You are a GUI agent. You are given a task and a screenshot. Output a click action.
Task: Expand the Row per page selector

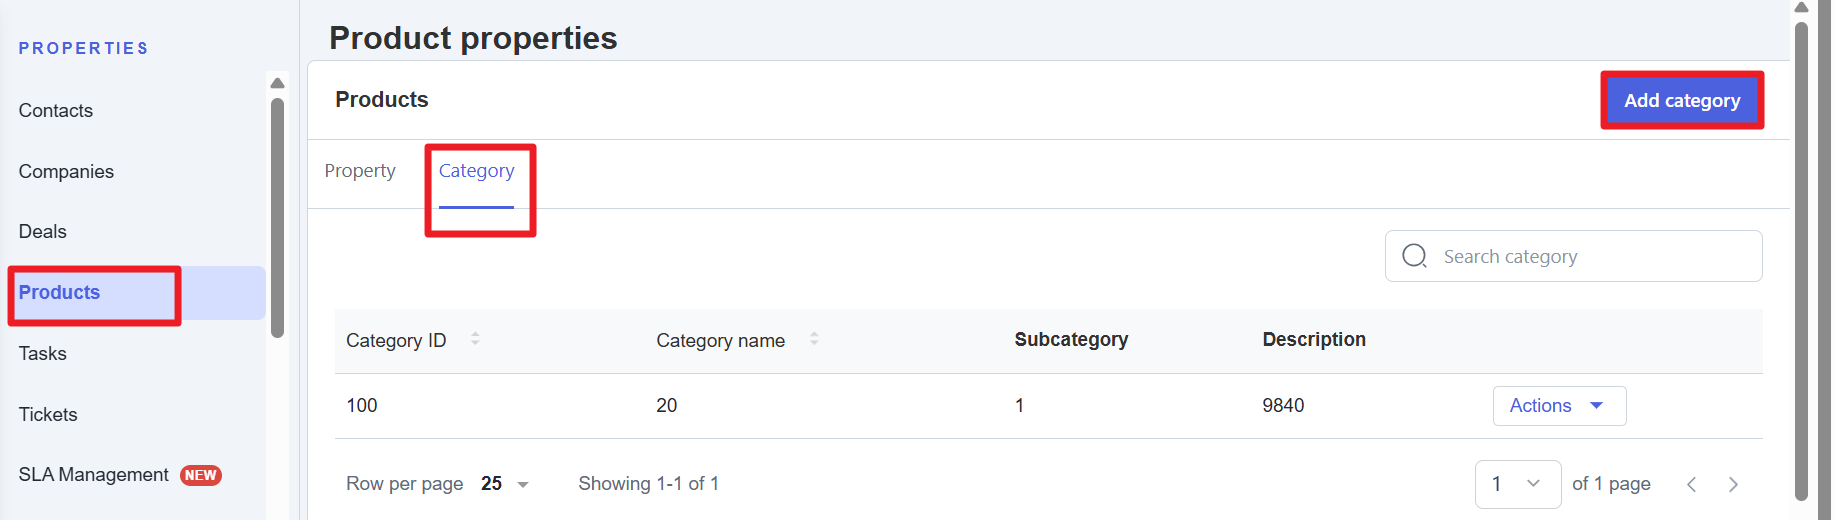click(505, 484)
